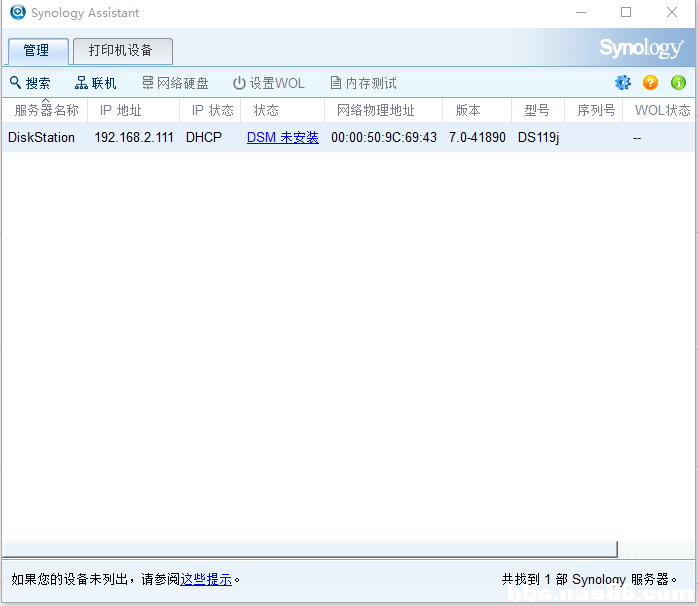Minimize the Synology Assistant window
This screenshot has width=698, height=606.
tap(581, 12)
